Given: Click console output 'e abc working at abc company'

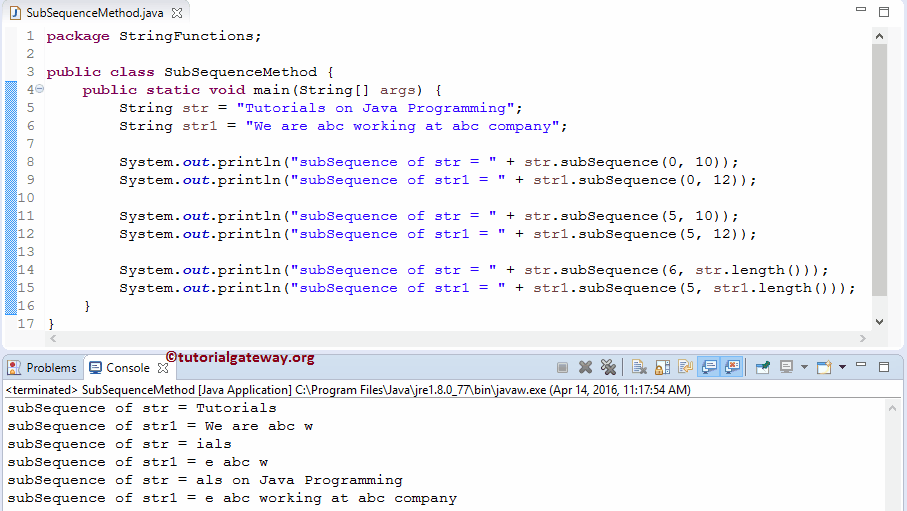Looking at the screenshot, I should click(x=330, y=498).
